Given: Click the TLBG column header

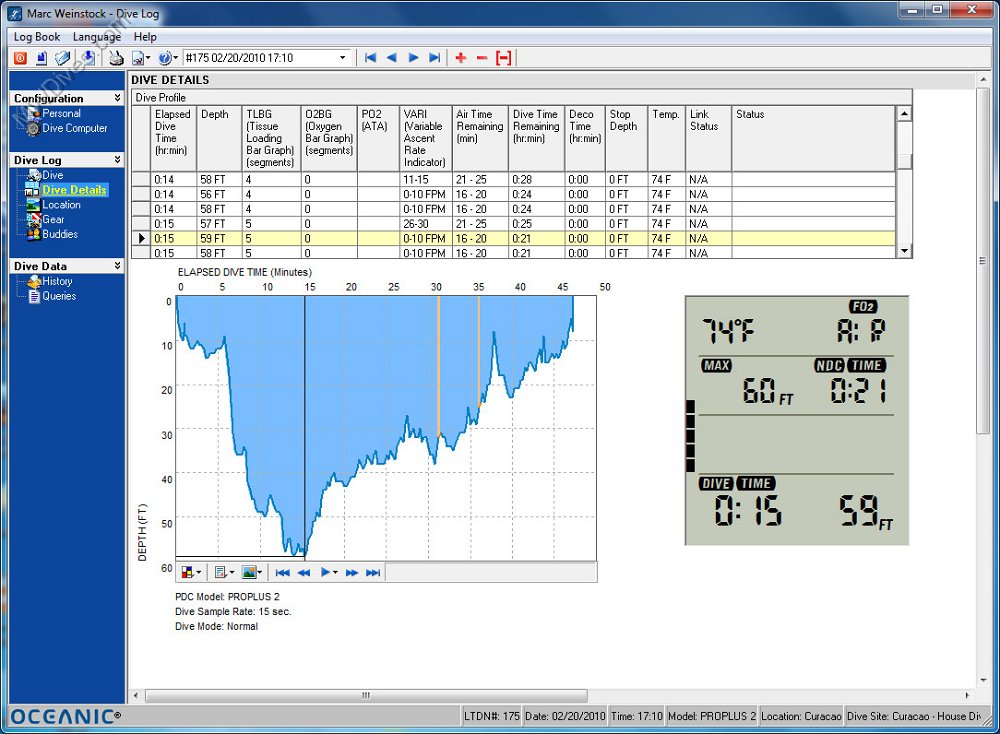Looking at the screenshot, I should coord(271,138).
